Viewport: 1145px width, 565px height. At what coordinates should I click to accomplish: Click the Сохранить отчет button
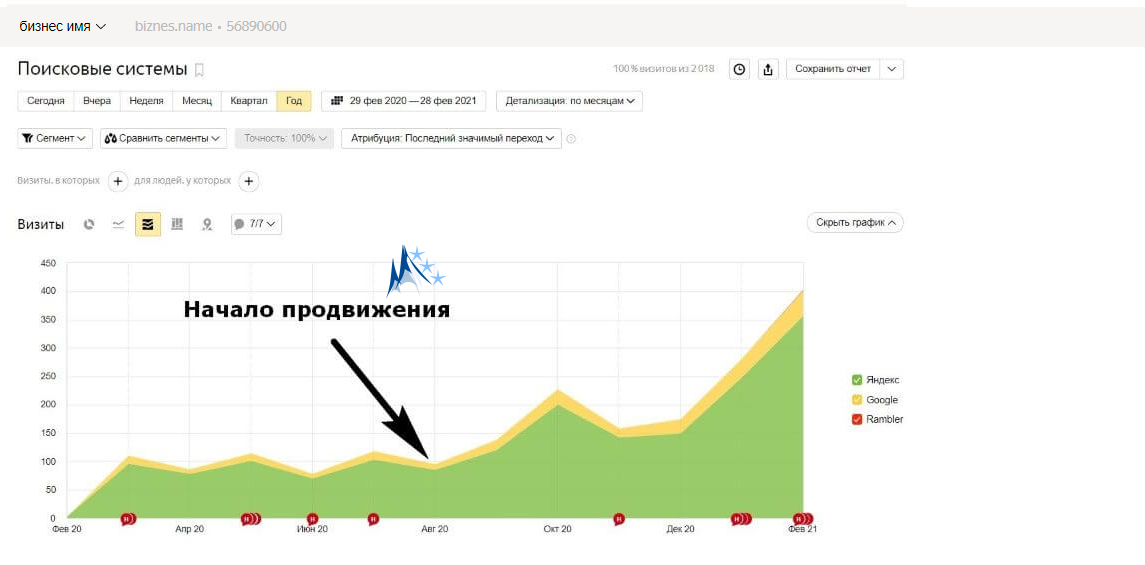pyautogui.click(x=833, y=69)
